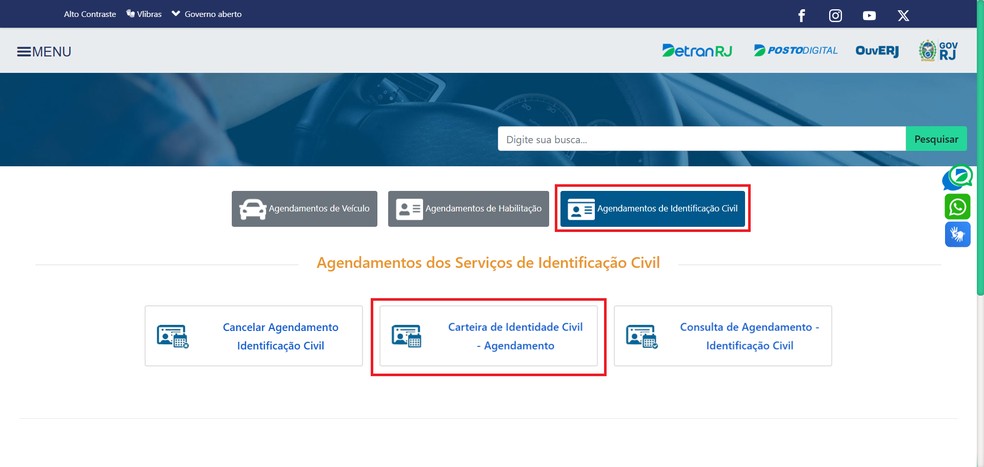
Task: Click the DetranRJ logo
Action: pyautogui.click(x=697, y=50)
